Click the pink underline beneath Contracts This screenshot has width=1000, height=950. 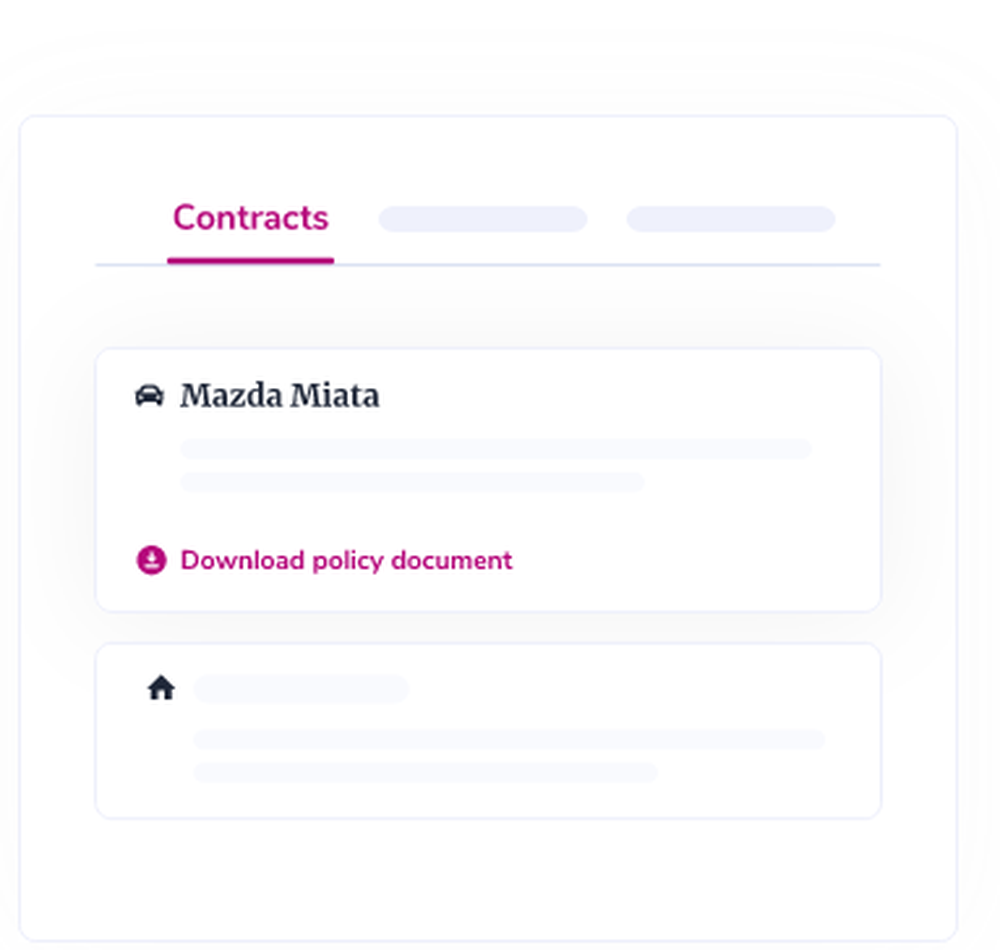tap(250, 261)
